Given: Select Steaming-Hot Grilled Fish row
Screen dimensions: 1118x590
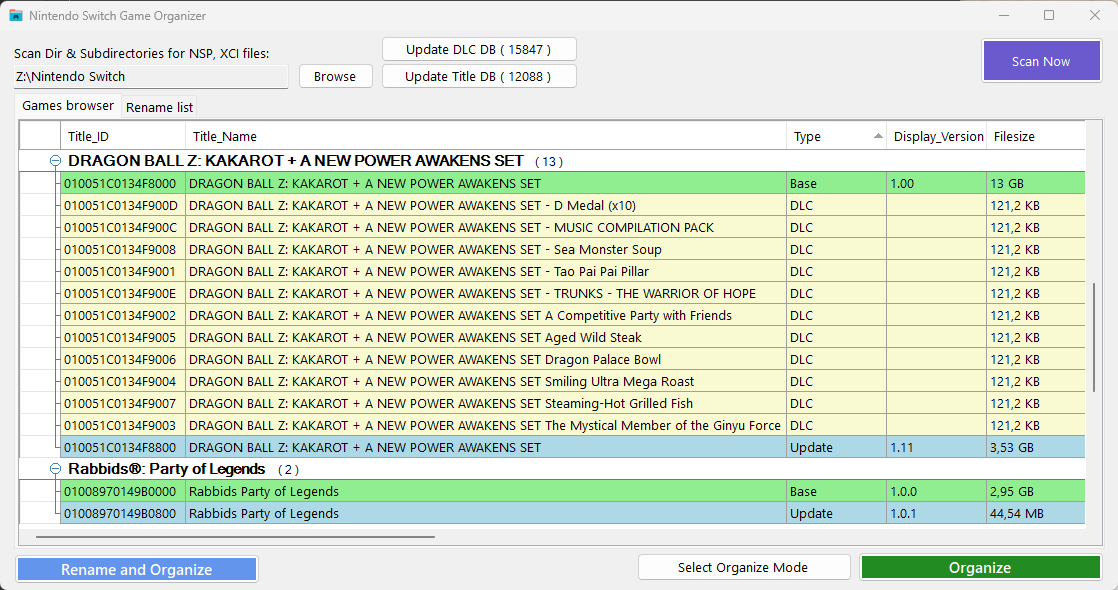Looking at the screenshot, I should (x=573, y=403).
